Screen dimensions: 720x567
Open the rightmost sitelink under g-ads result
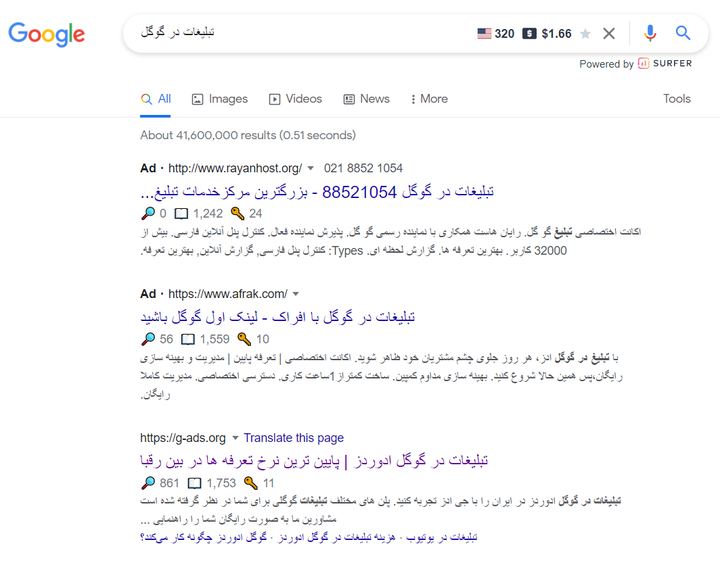442,537
